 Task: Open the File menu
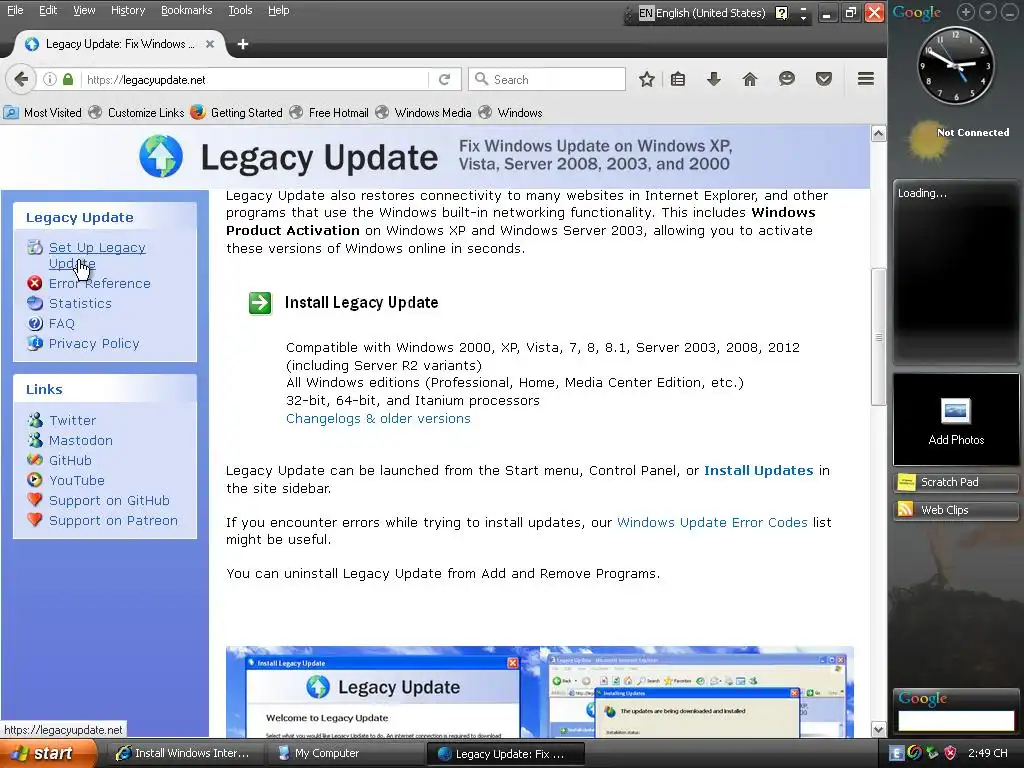[x=15, y=10]
